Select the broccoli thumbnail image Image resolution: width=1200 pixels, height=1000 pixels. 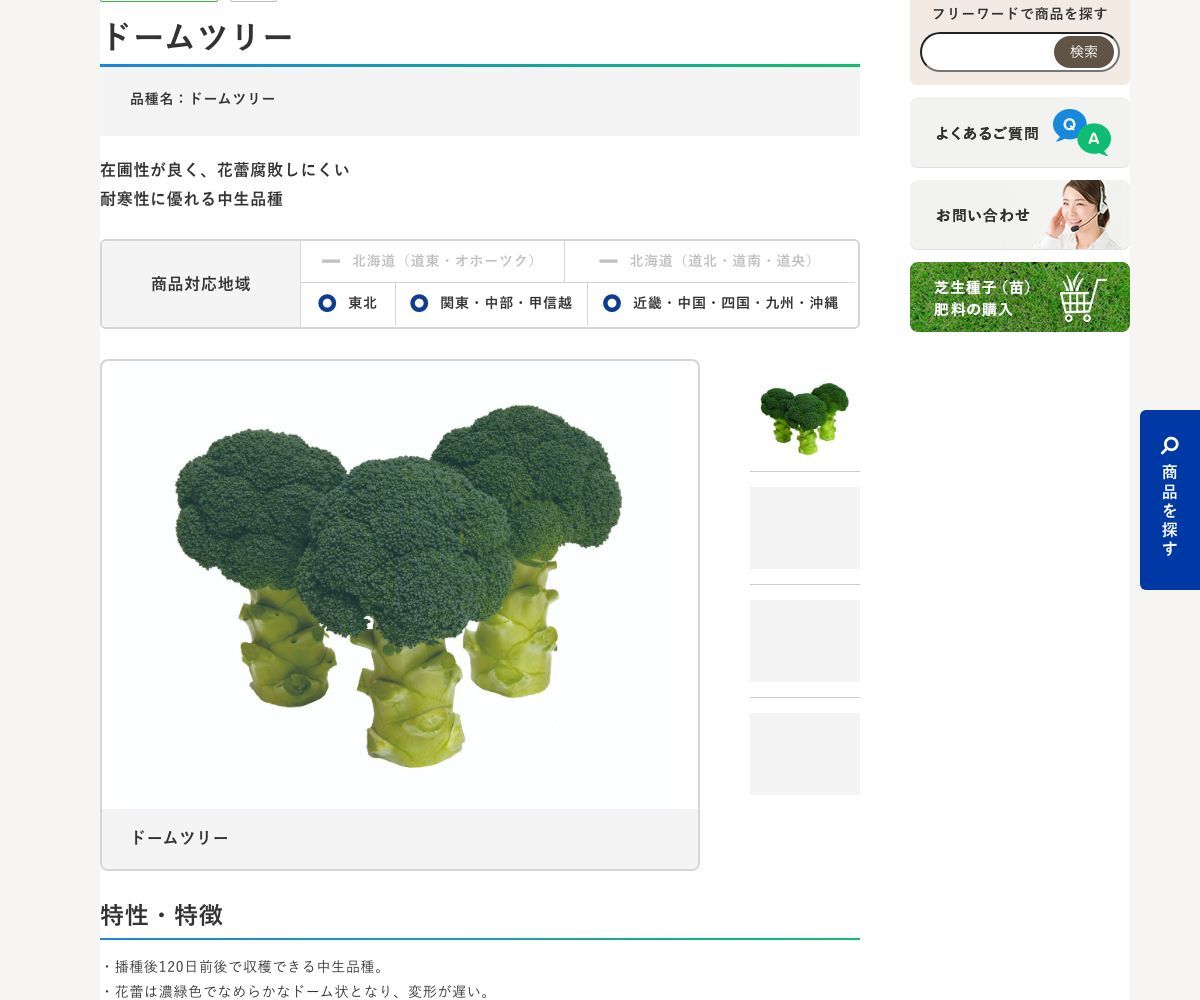(805, 416)
